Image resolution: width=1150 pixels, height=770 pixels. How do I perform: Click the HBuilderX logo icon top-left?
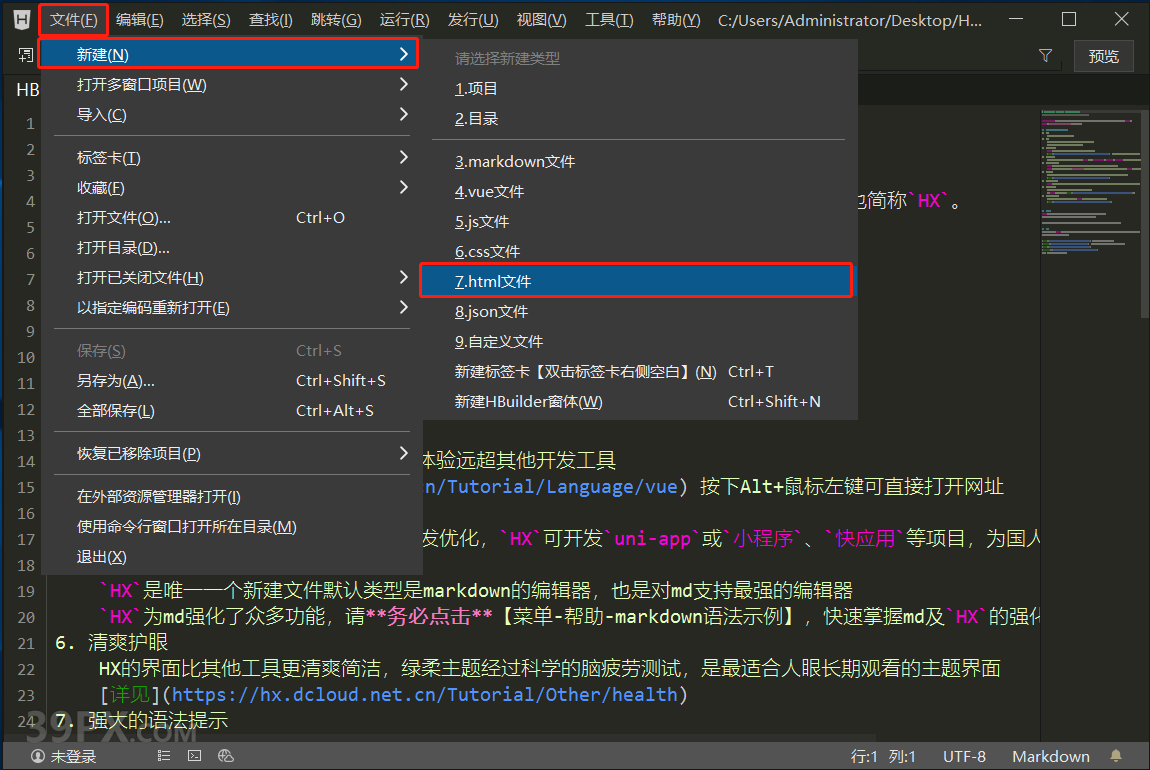[20, 18]
